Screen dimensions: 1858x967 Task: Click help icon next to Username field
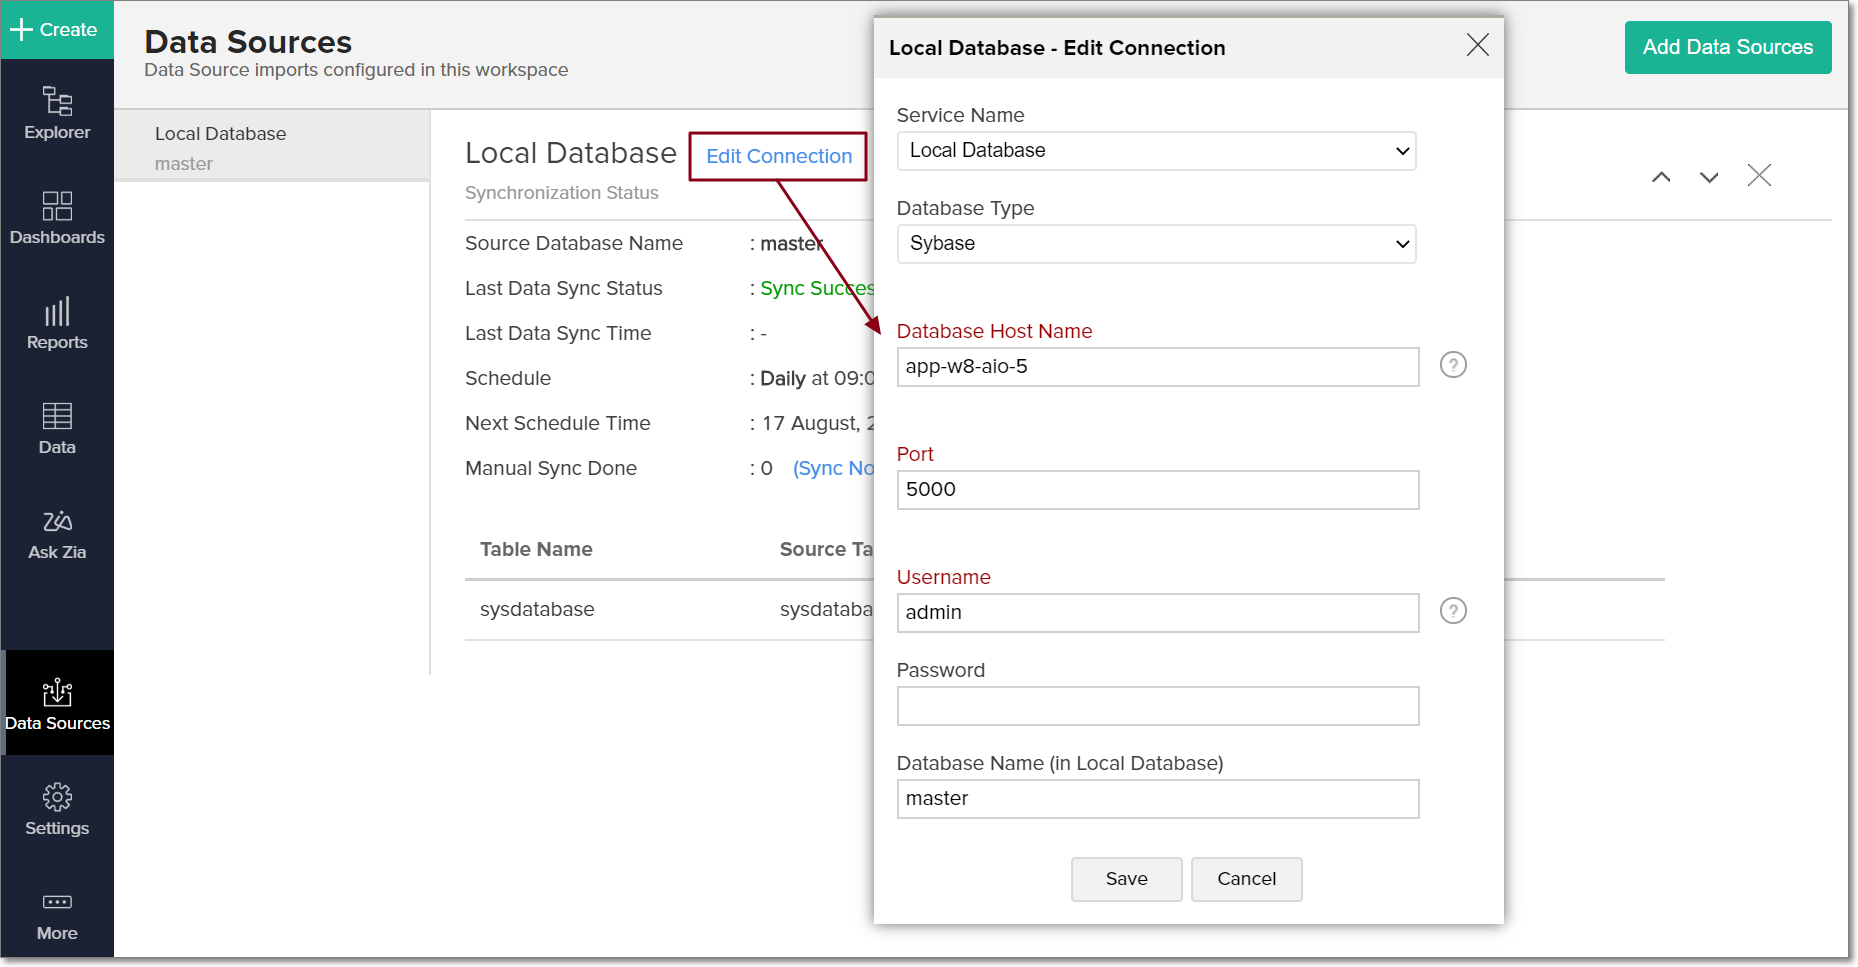click(x=1453, y=611)
